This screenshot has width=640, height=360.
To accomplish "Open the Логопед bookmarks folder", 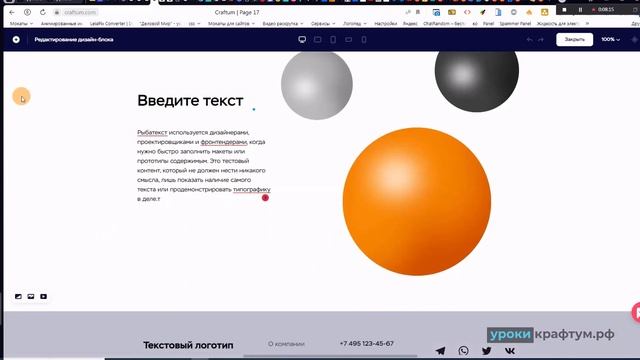I will point(355,24).
